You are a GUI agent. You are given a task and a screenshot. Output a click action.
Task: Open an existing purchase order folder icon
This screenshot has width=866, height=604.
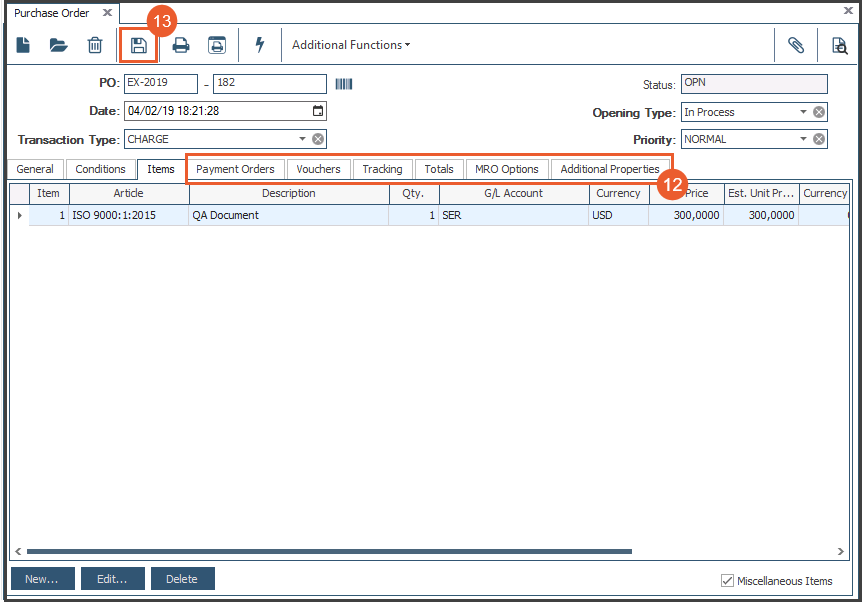click(58, 45)
